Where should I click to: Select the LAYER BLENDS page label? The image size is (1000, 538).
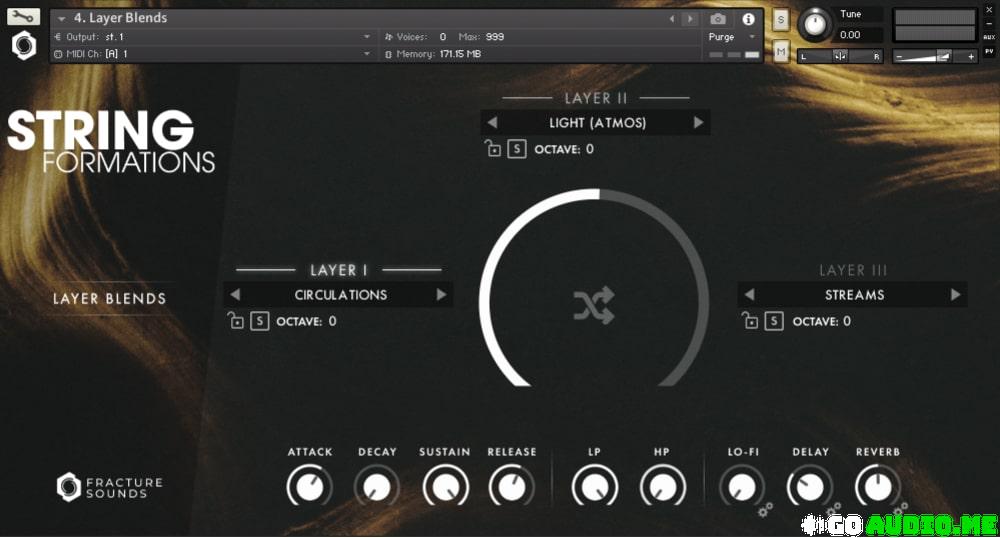109,298
